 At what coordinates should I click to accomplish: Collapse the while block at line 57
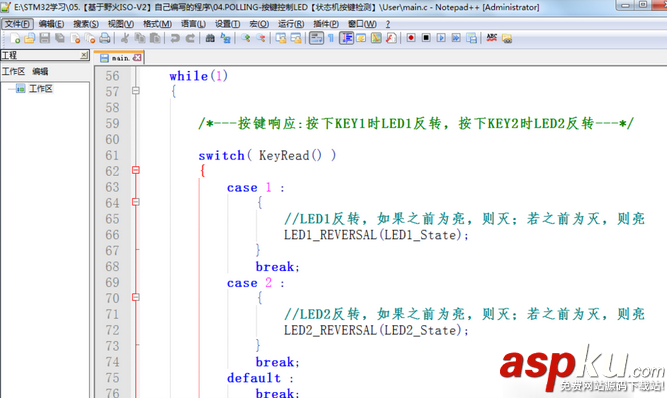pos(135,91)
